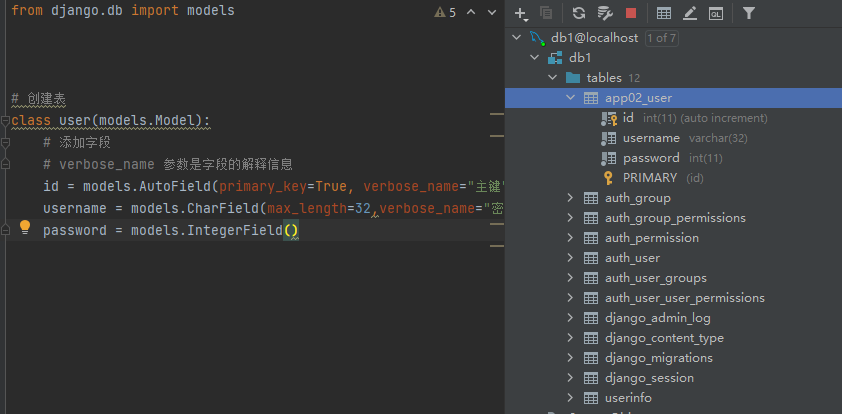Click 'AutoField' in the id line
Viewport: 842px width, 414px height.
click(x=175, y=187)
